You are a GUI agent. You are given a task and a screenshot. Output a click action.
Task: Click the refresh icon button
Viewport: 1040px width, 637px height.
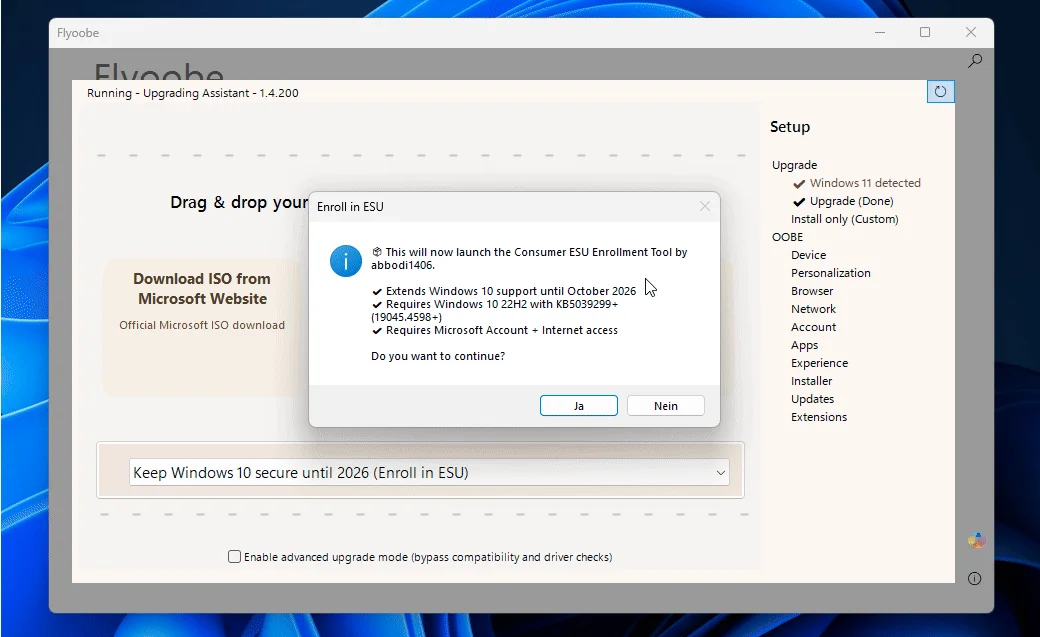pos(941,92)
